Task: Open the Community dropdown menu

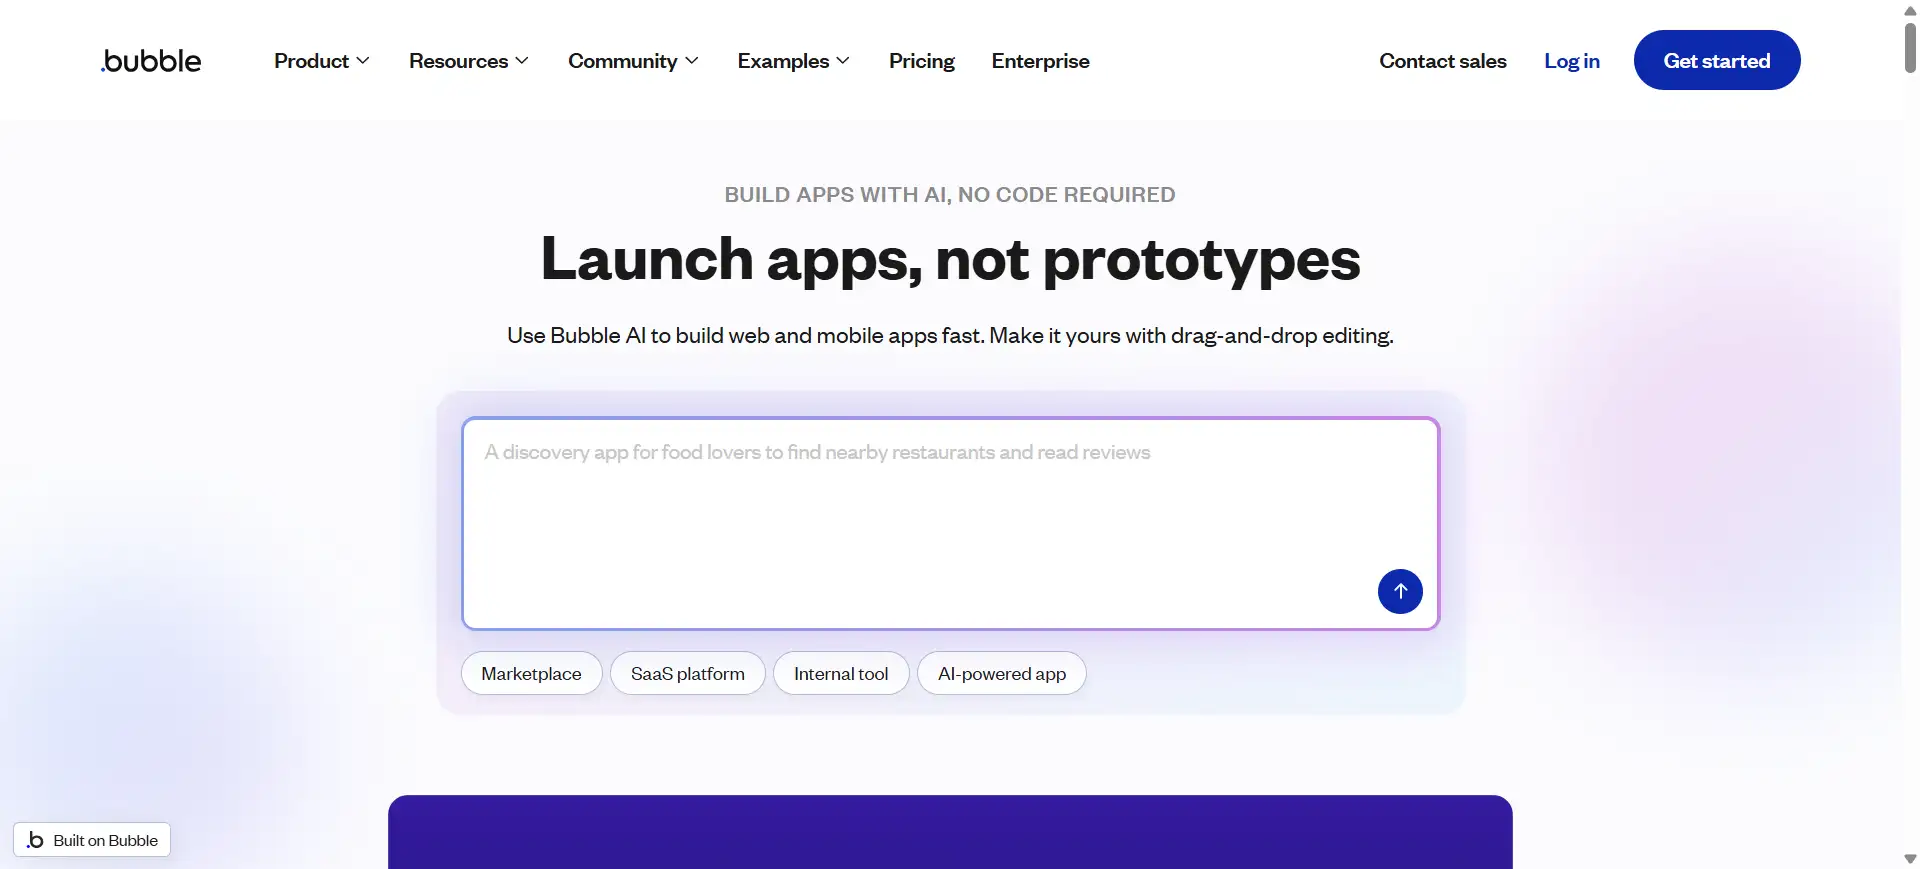Action: click(633, 61)
